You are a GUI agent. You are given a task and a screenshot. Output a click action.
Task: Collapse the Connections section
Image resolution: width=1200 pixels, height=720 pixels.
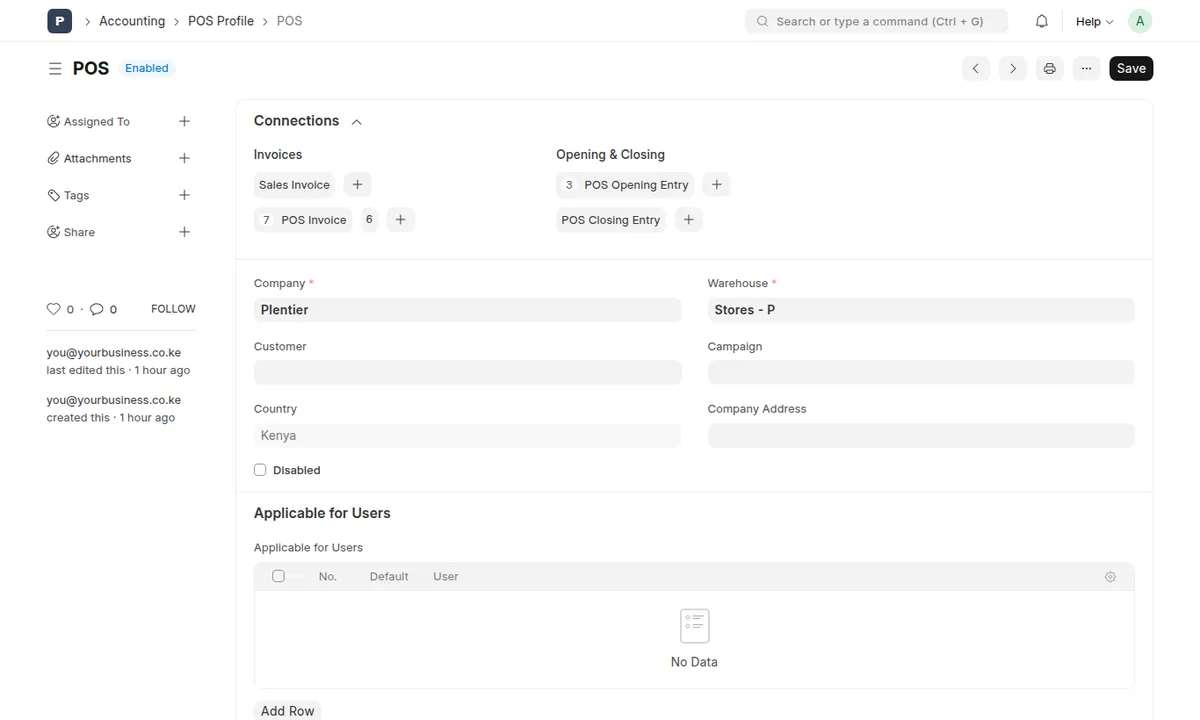[x=357, y=122]
